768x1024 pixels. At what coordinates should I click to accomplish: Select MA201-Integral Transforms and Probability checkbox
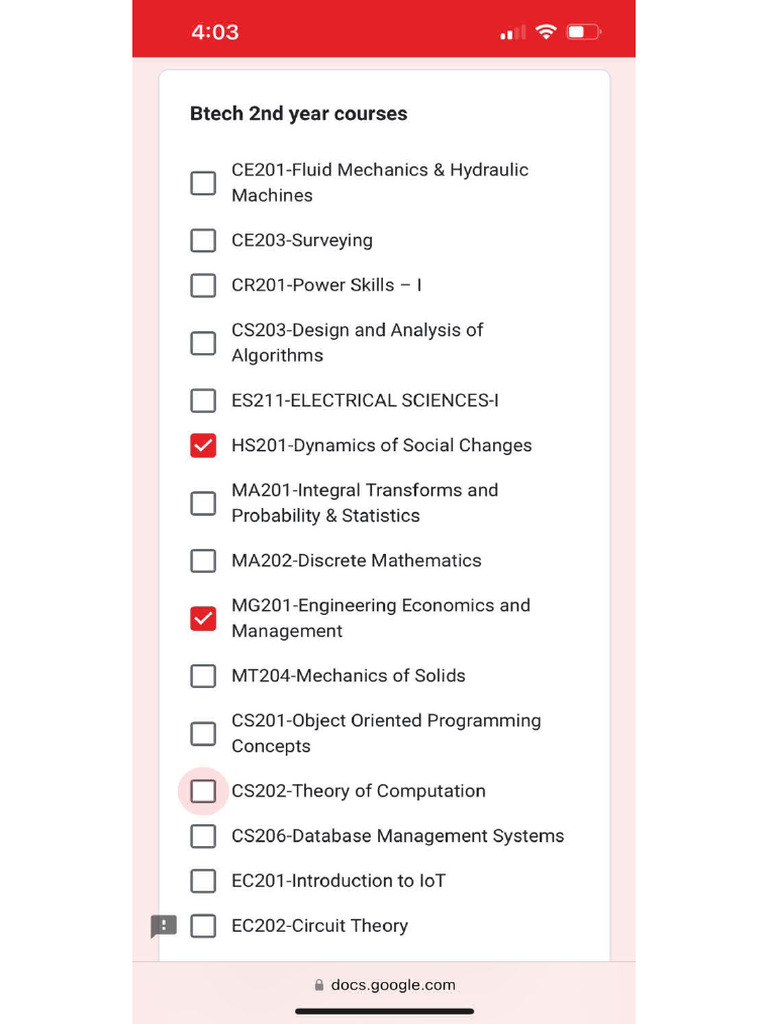203,503
